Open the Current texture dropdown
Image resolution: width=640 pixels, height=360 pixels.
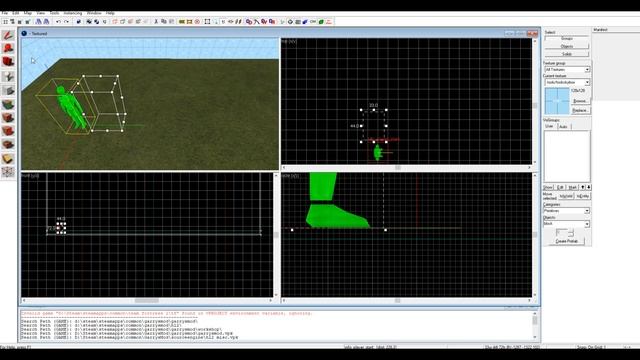point(567,82)
